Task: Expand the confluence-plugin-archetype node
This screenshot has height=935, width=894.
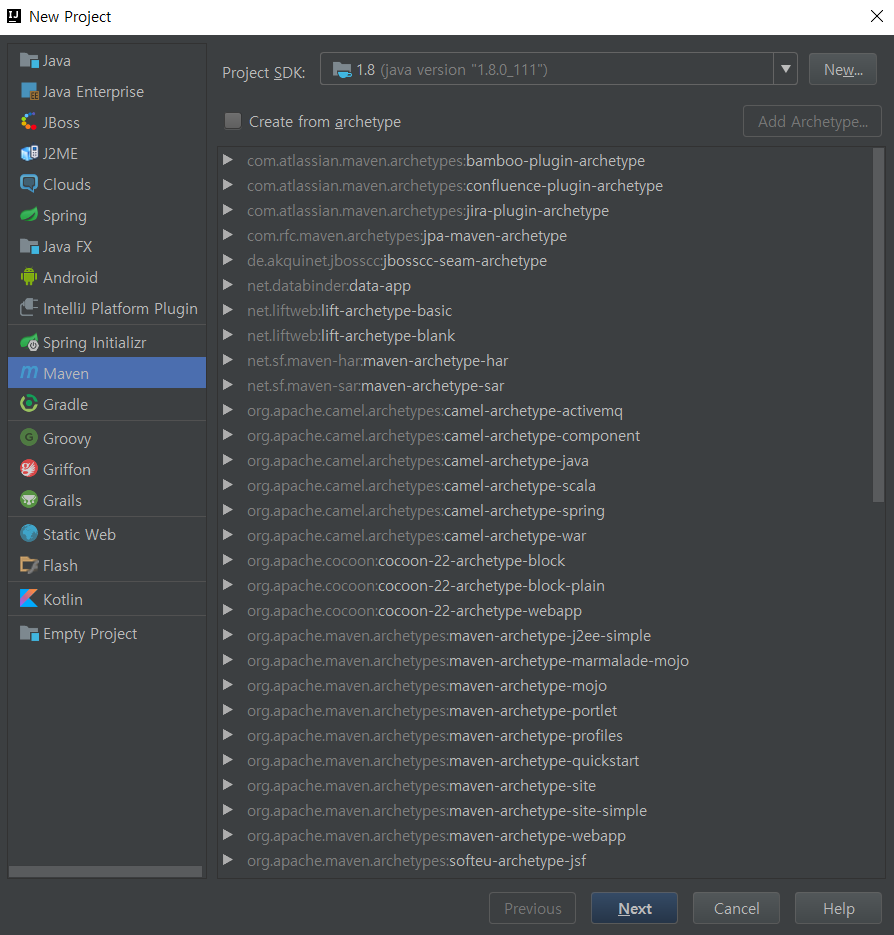Action: pos(227,185)
